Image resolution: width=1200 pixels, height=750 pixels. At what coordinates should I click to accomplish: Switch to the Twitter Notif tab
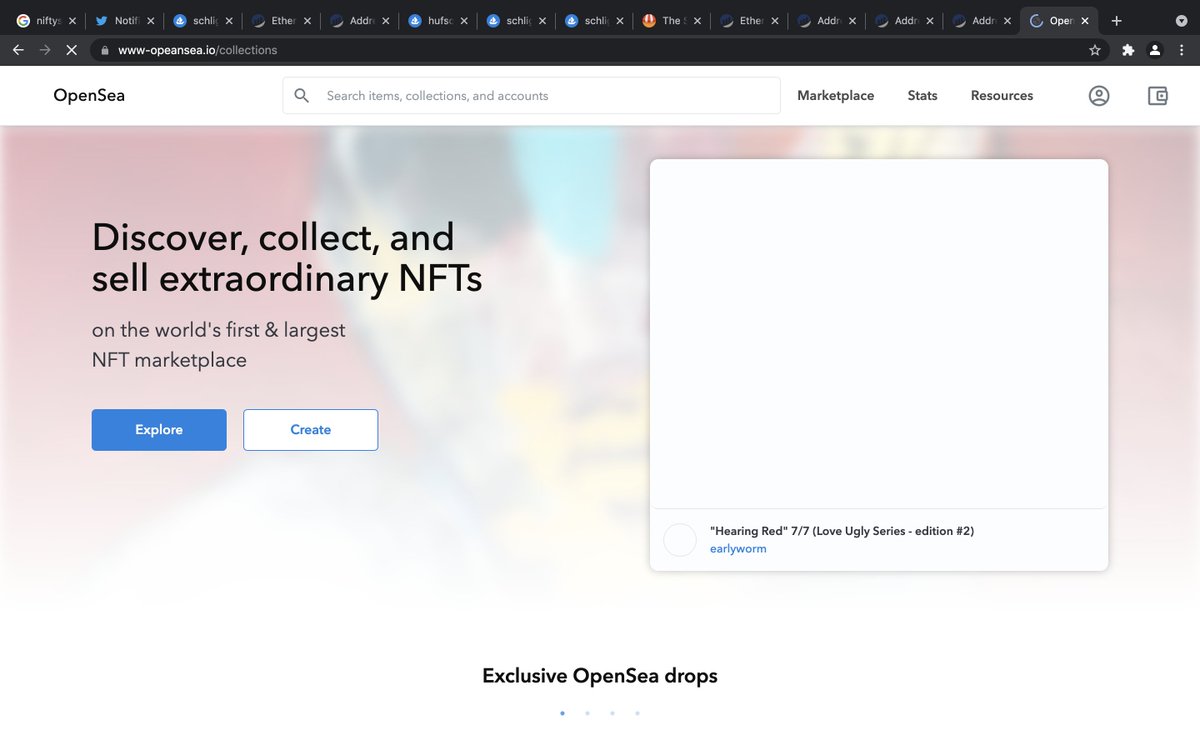coord(125,20)
